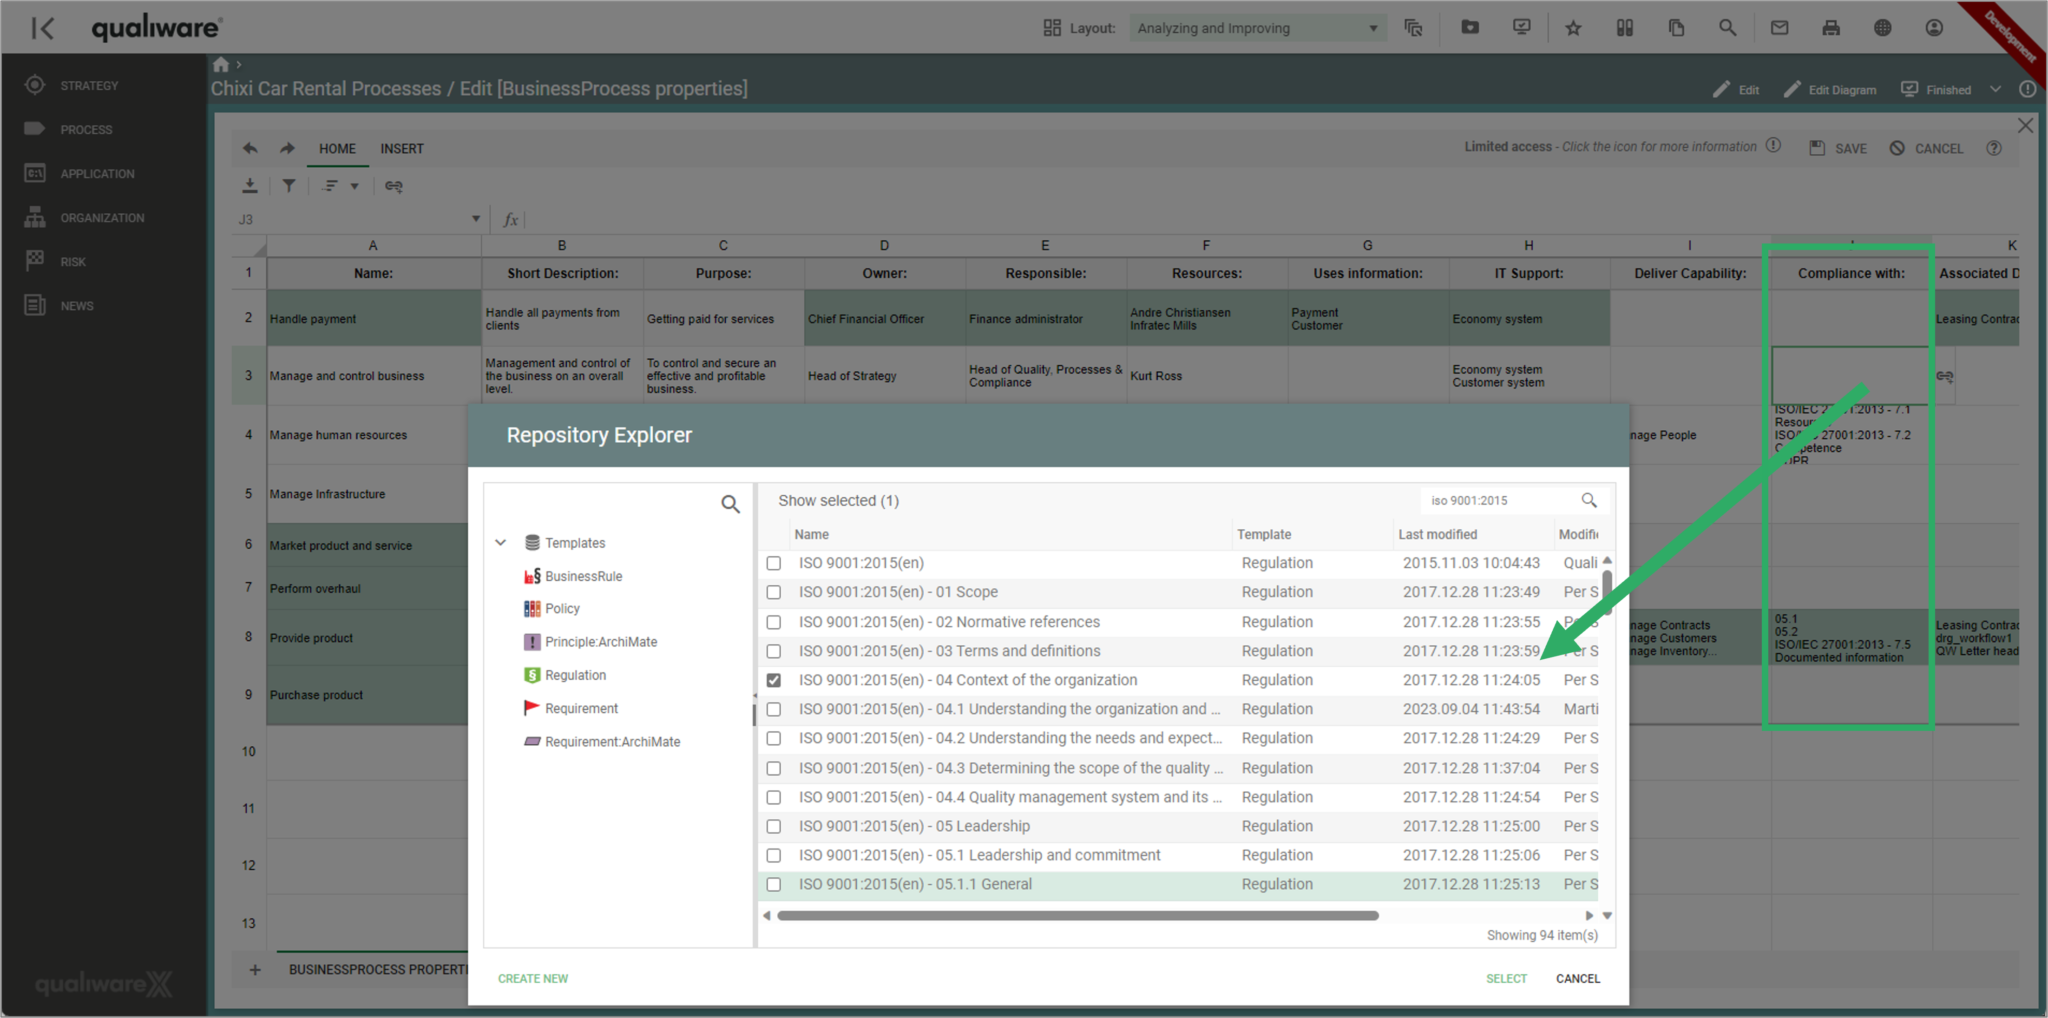Click the add link icon in the toolbar
The width and height of the screenshot is (2048, 1018).
[393, 186]
